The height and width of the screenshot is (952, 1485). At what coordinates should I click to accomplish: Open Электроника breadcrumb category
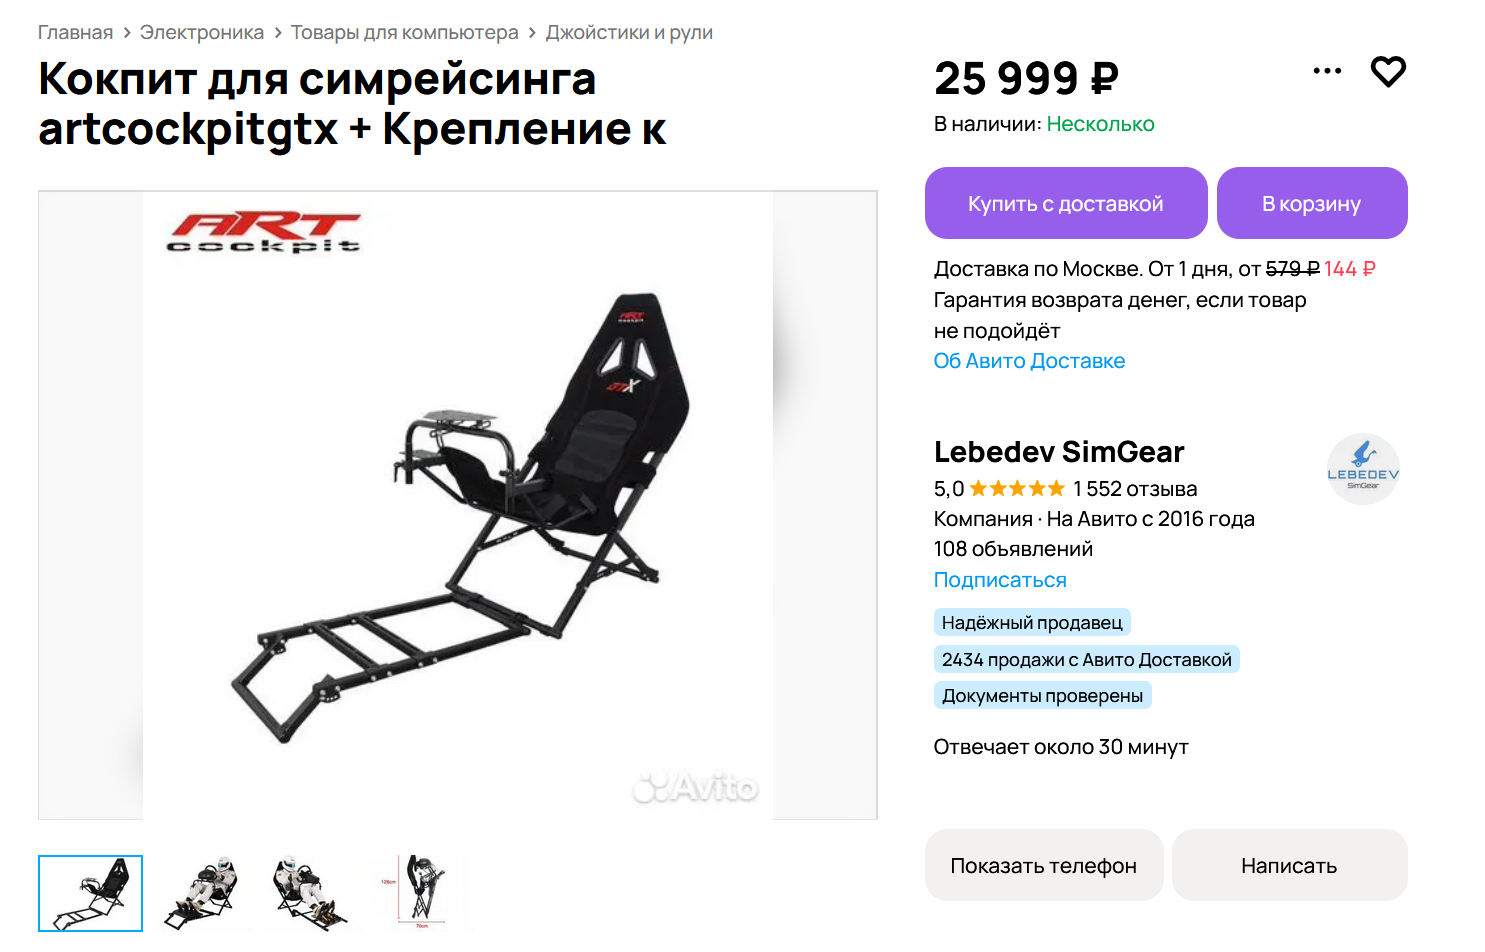click(202, 32)
